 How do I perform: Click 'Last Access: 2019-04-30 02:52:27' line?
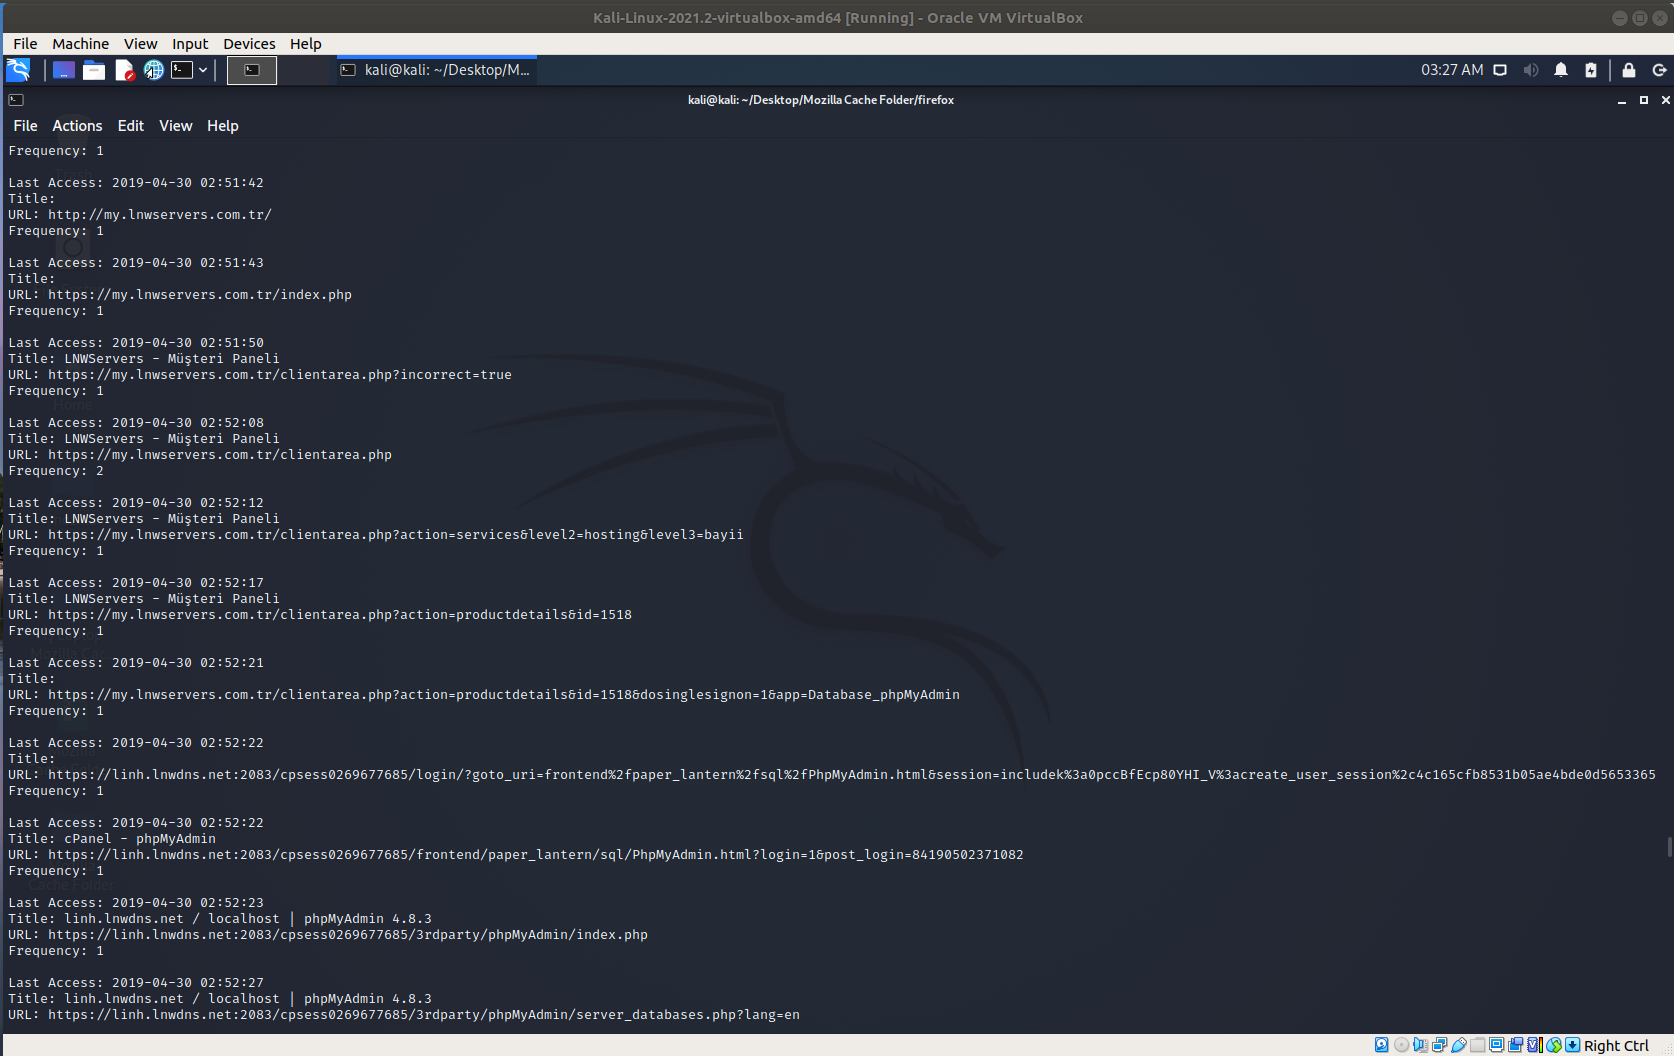136,983
